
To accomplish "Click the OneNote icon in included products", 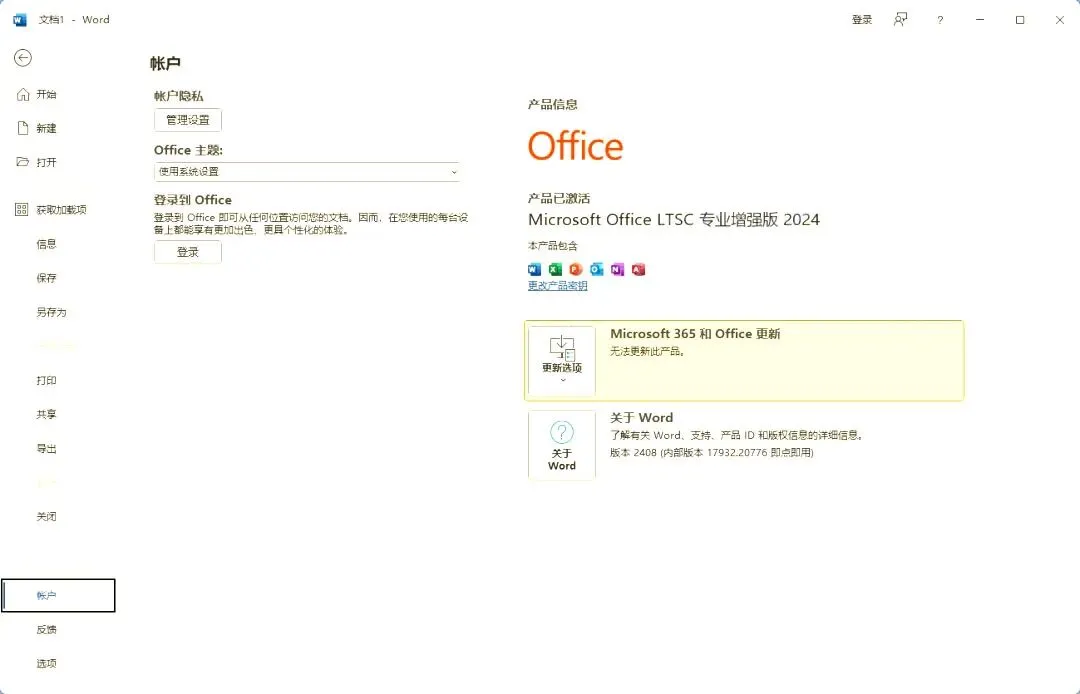I will [x=617, y=269].
